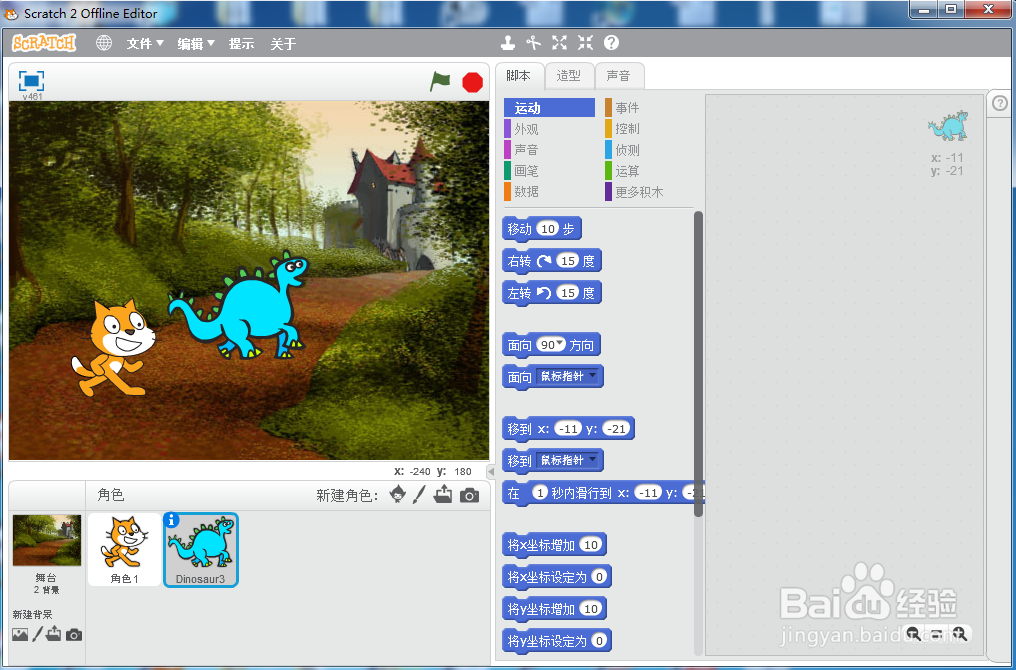
Task: Click seconds value in 秒内滑行到 block
Action: pyautogui.click(x=540, y=492)
